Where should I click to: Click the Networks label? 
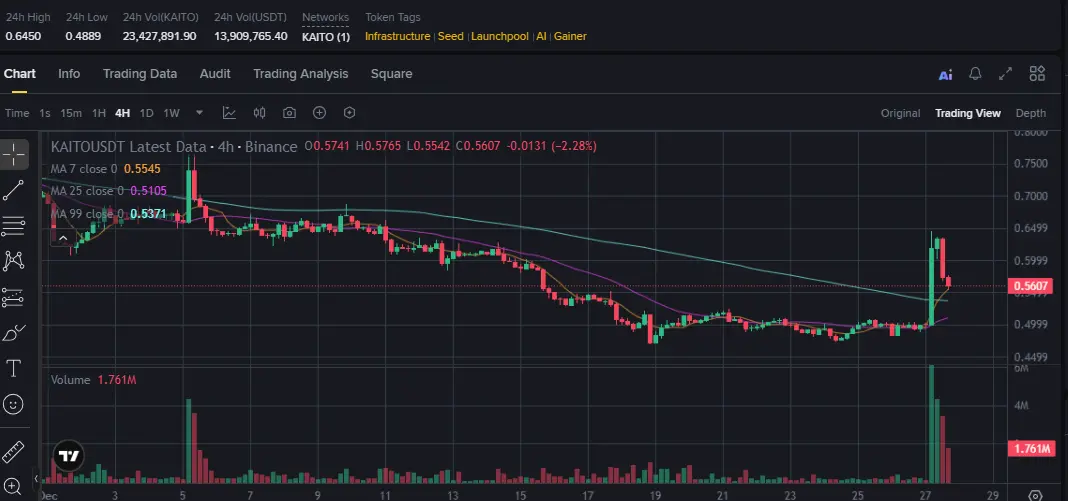pos(326,17)
